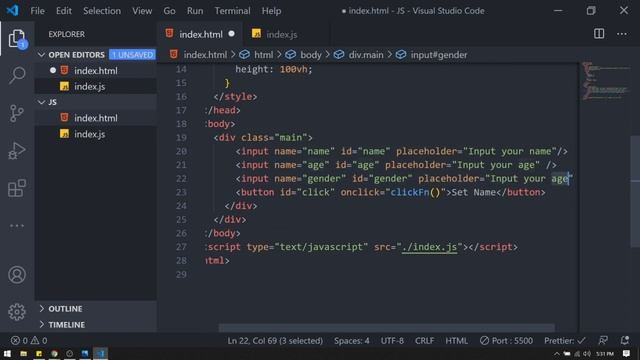Close the unsaved index.html tab via dot
This screenshot has width=640, height=360.
231,34
